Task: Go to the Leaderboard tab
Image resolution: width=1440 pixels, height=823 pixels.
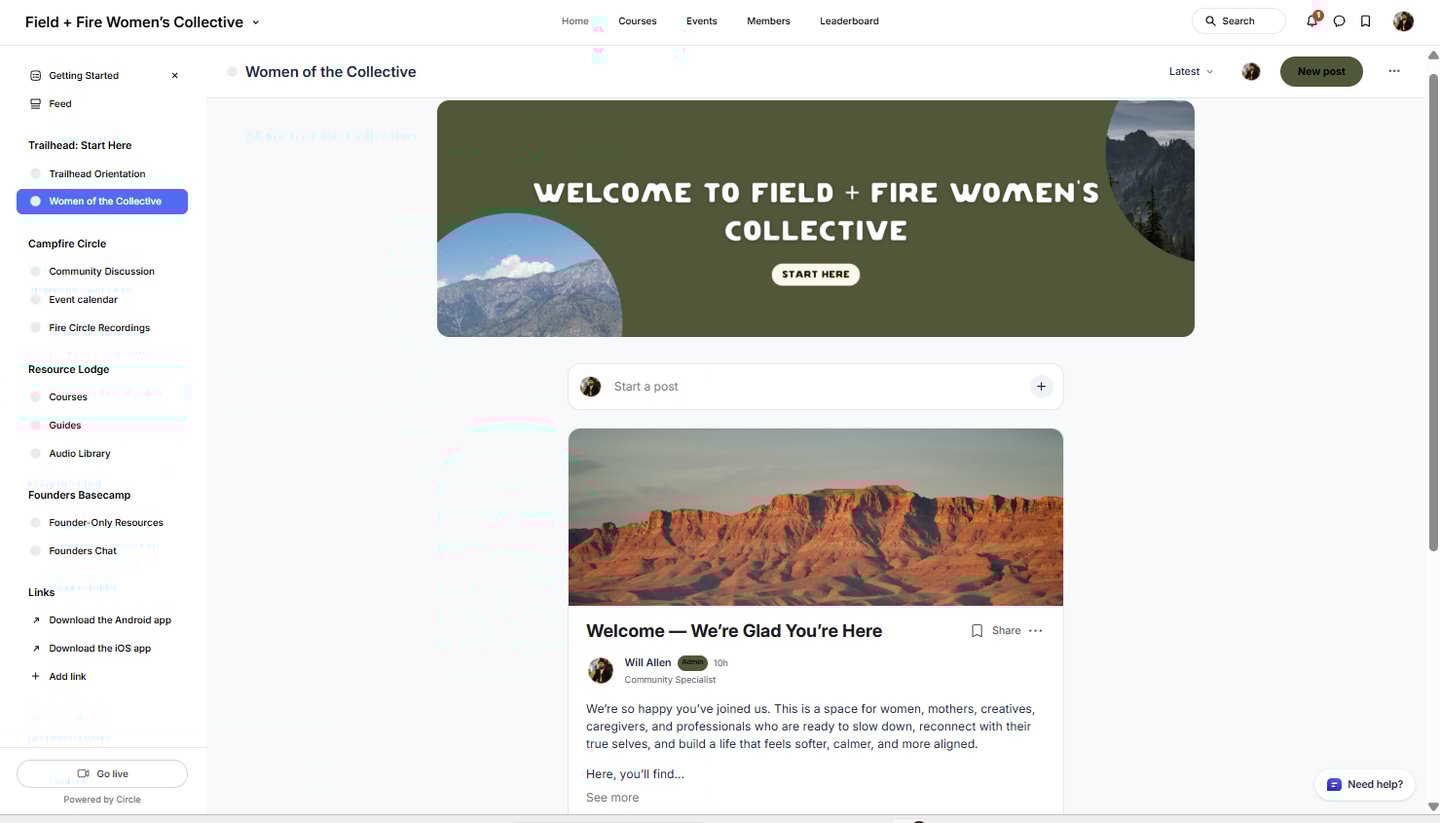Action: [849, 21]
